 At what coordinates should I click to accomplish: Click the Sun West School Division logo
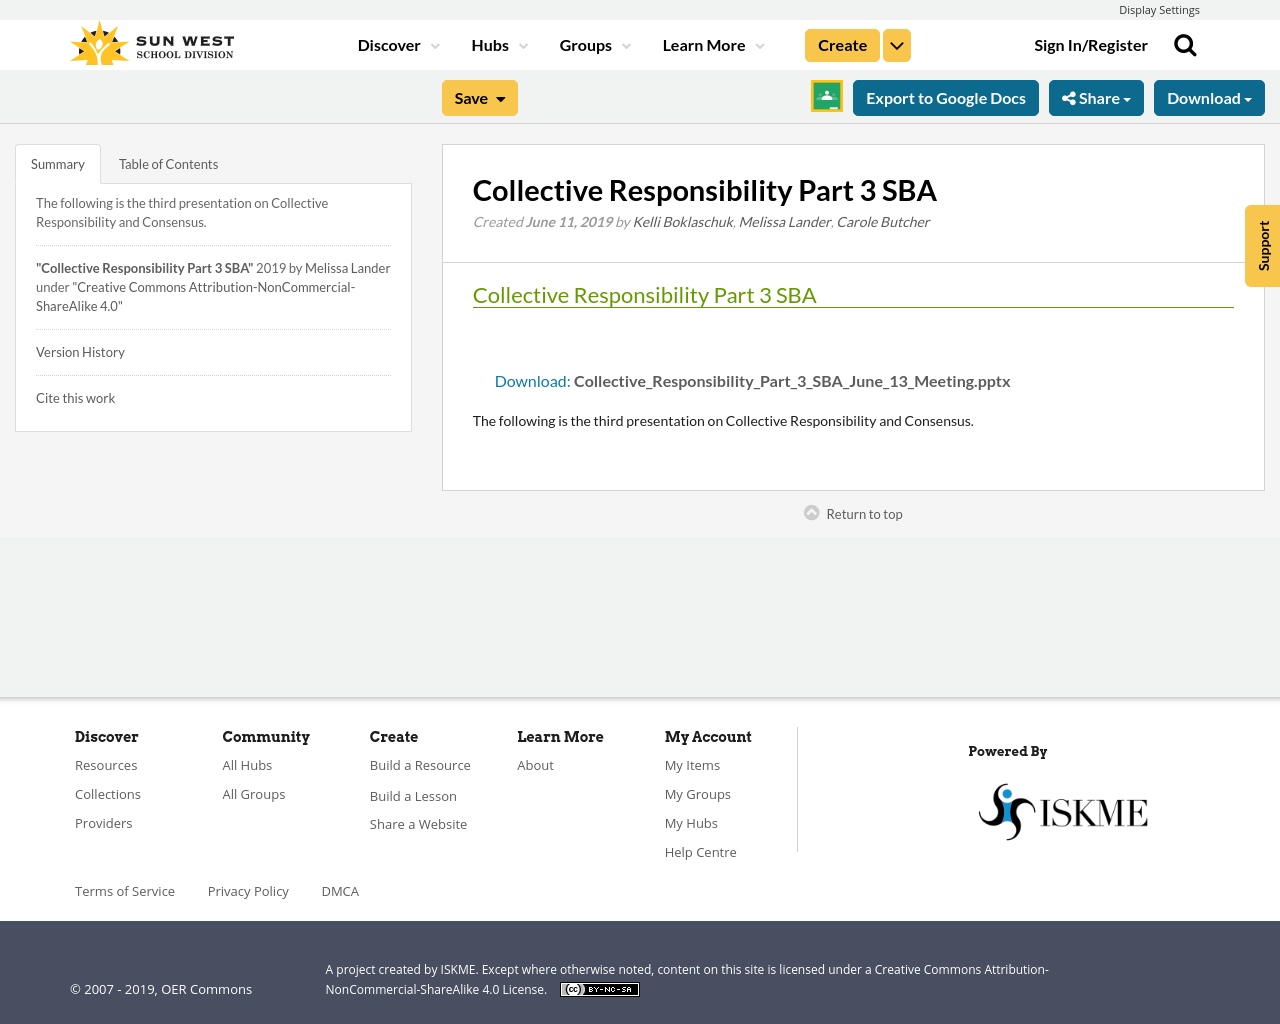[x=150, y=42]
